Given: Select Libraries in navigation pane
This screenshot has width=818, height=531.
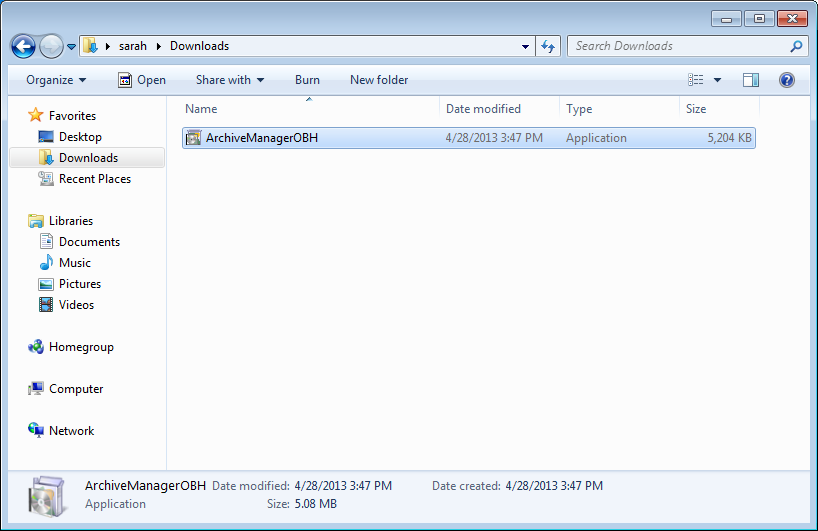Looking at the screenshot, I should (71, 221).
